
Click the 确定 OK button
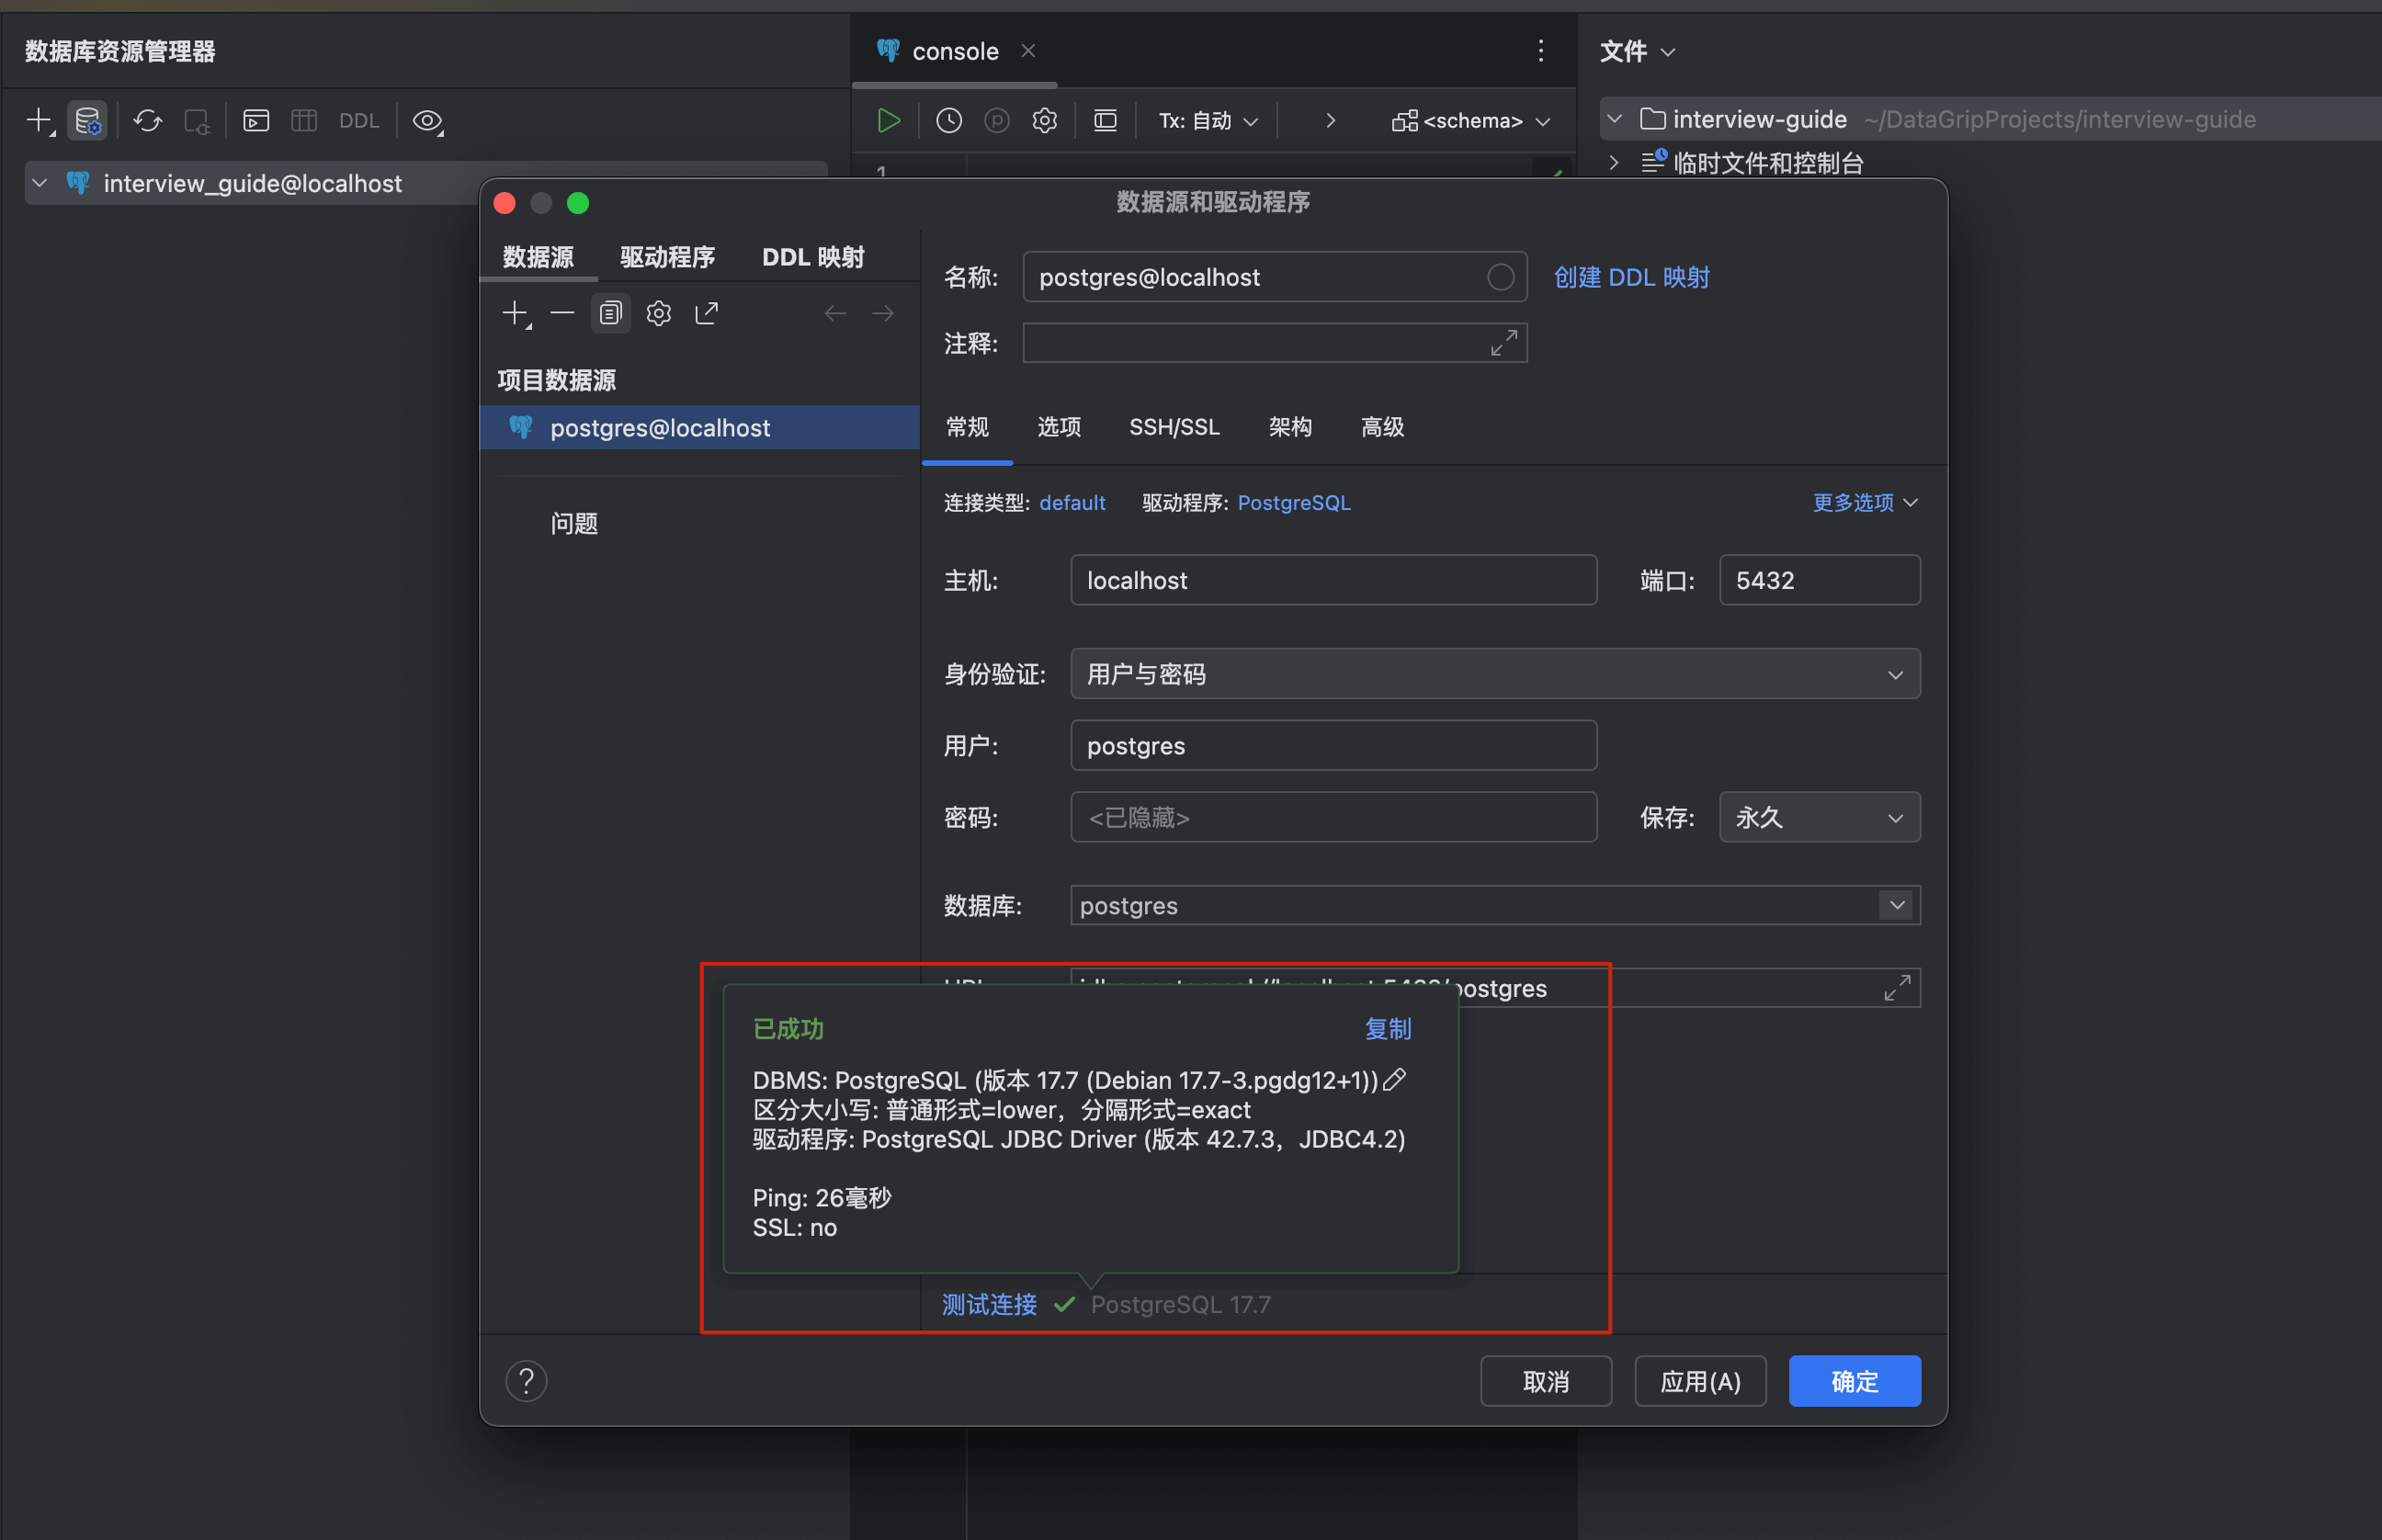(x=1854, y=1381)
